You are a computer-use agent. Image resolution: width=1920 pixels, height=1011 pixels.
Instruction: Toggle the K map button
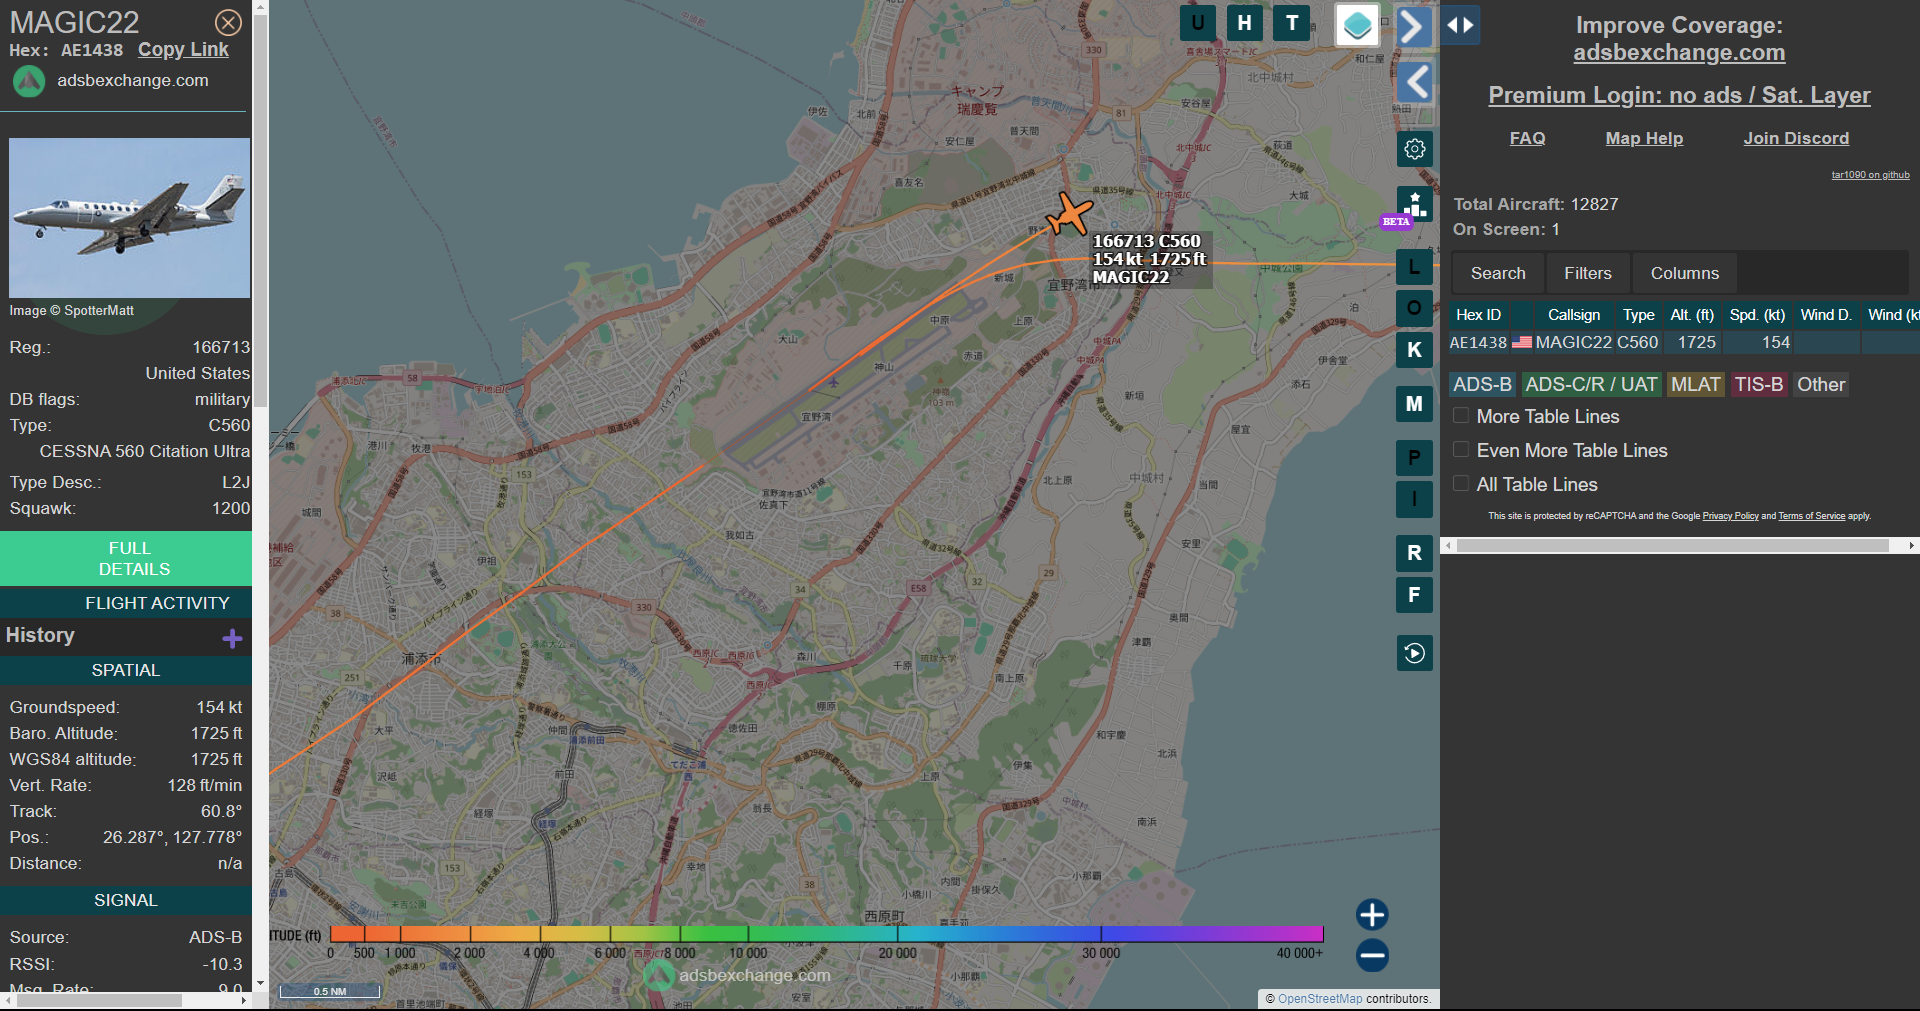1414,350
